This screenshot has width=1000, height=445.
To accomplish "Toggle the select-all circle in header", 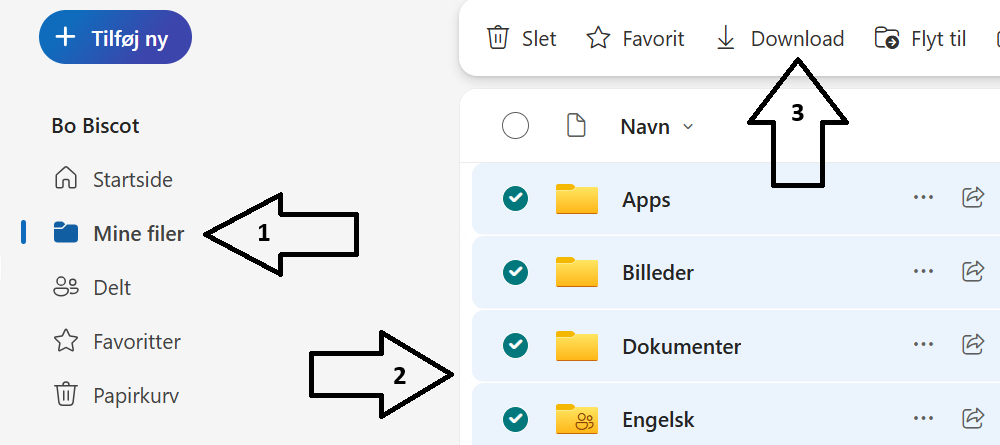I will click(515, 126).
